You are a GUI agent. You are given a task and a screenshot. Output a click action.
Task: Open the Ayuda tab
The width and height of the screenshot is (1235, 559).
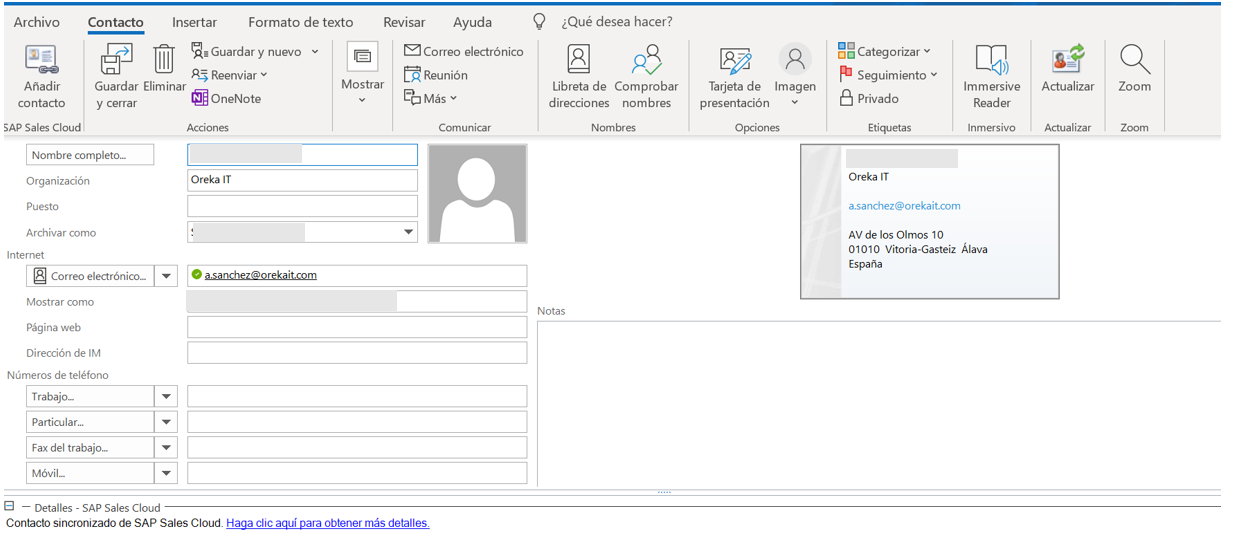(472, 22)
